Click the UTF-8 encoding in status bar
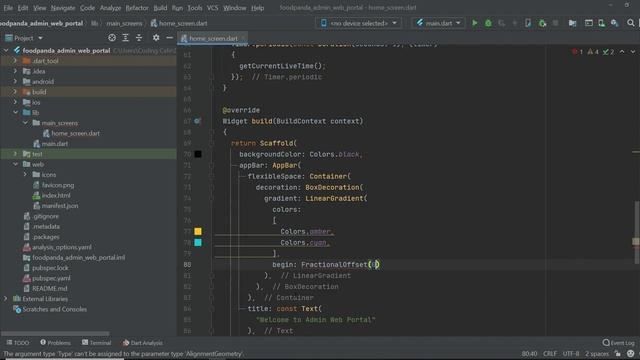This screenshot has height=360, width=640. click(x=571, y=354)
